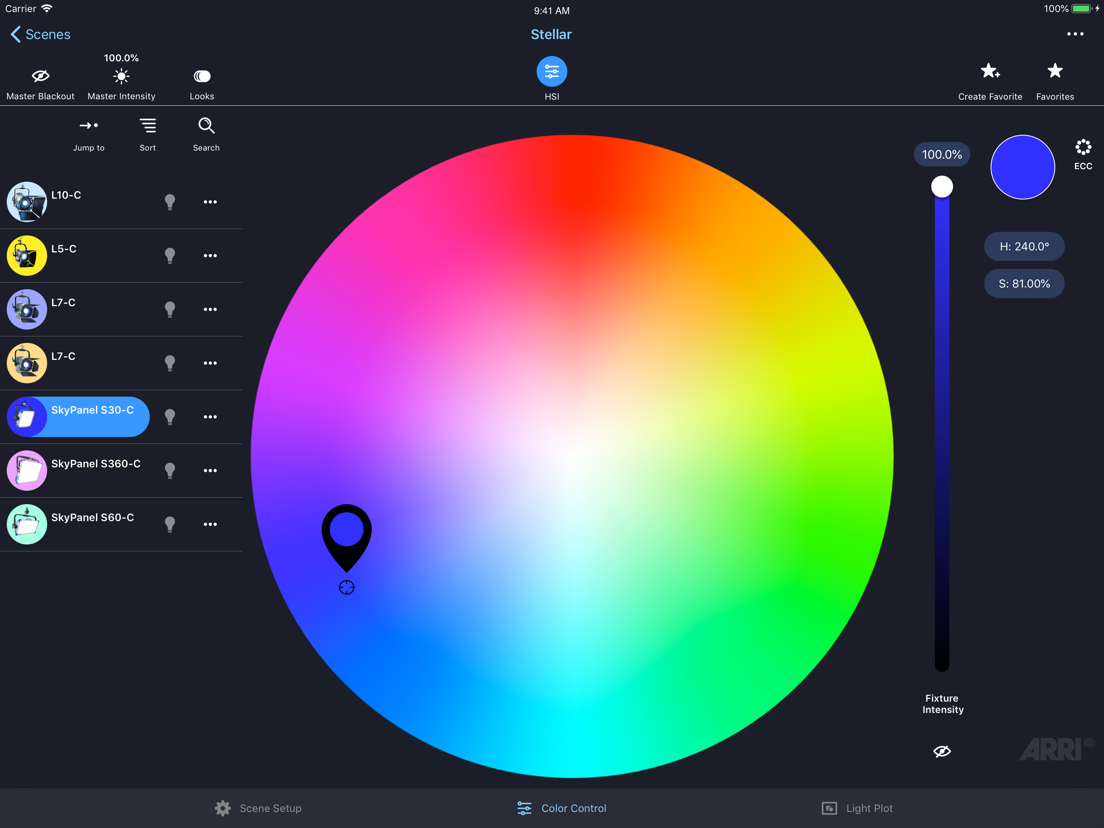Tap the 100.0% intensity value
The image size is (1104, 828).
pos(942,154)
